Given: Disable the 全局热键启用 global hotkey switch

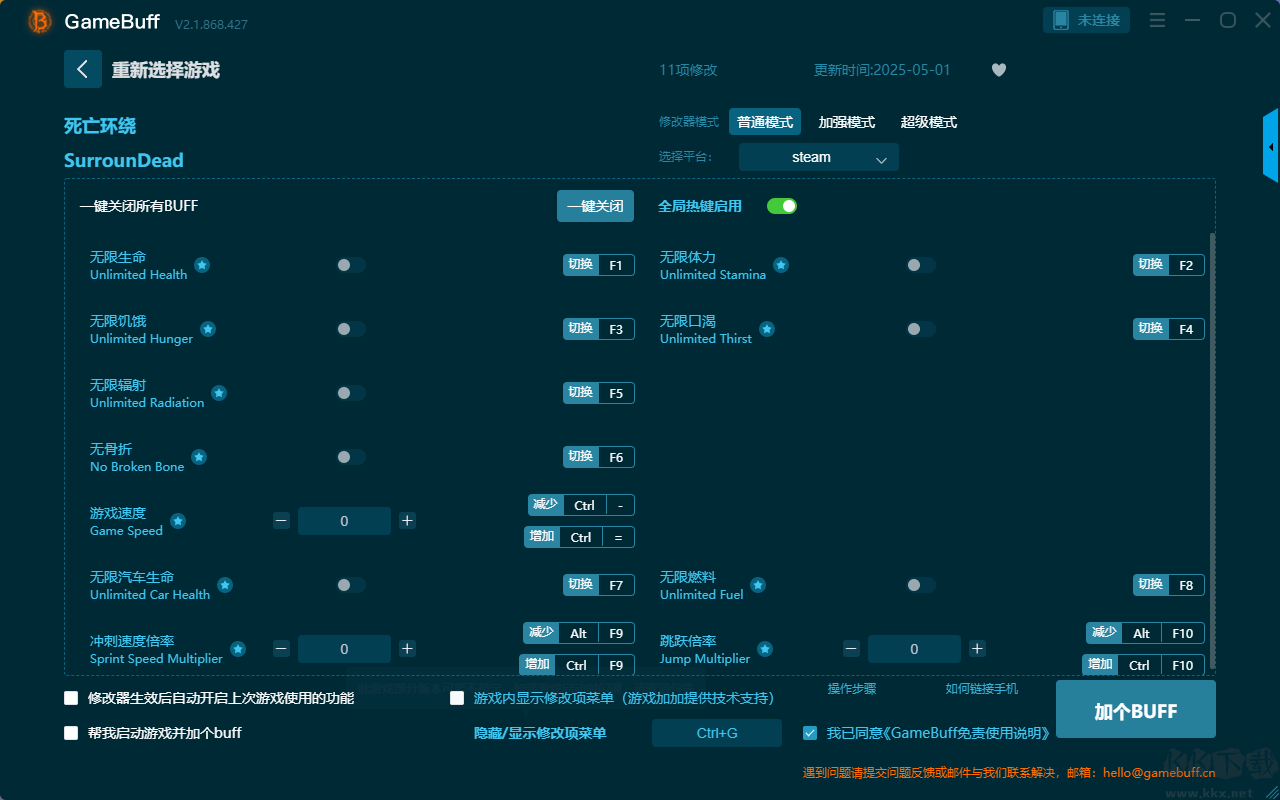Looking at the screenshot, I should click(782, 206).
